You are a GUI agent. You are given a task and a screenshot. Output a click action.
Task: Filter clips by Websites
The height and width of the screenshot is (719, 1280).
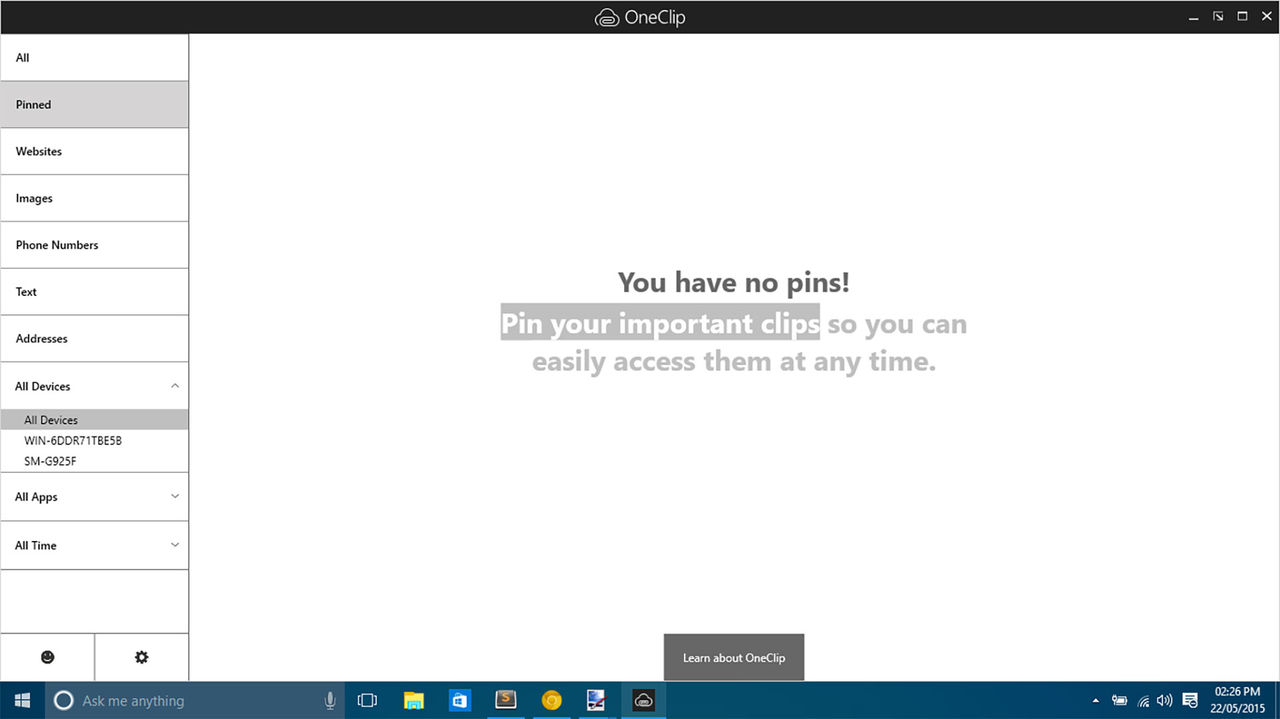[94, 152]
